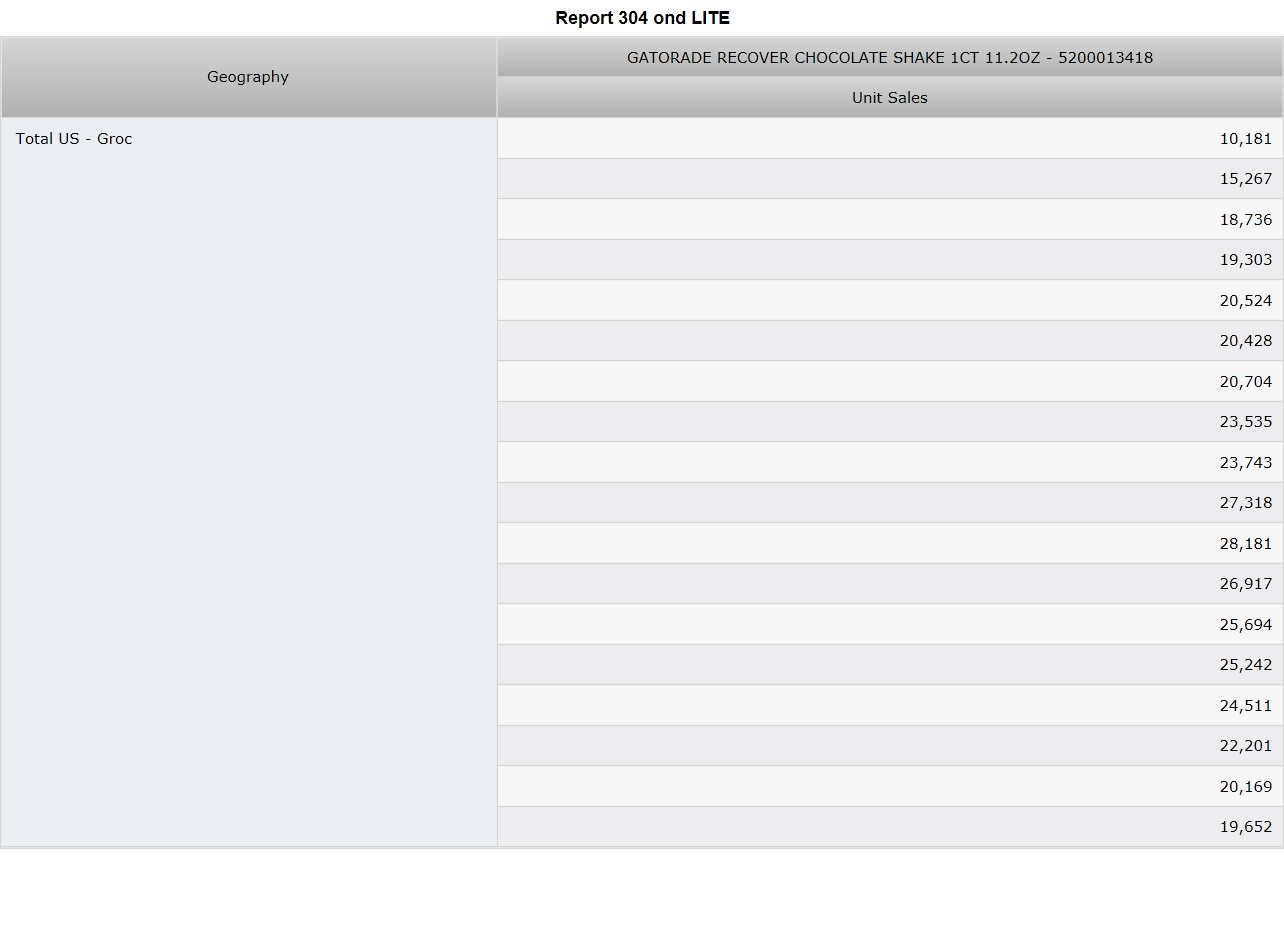Select the 26,917 table cell
Image resolution: width=1284 pixels, height=946 pixels.
coord(890,584)
